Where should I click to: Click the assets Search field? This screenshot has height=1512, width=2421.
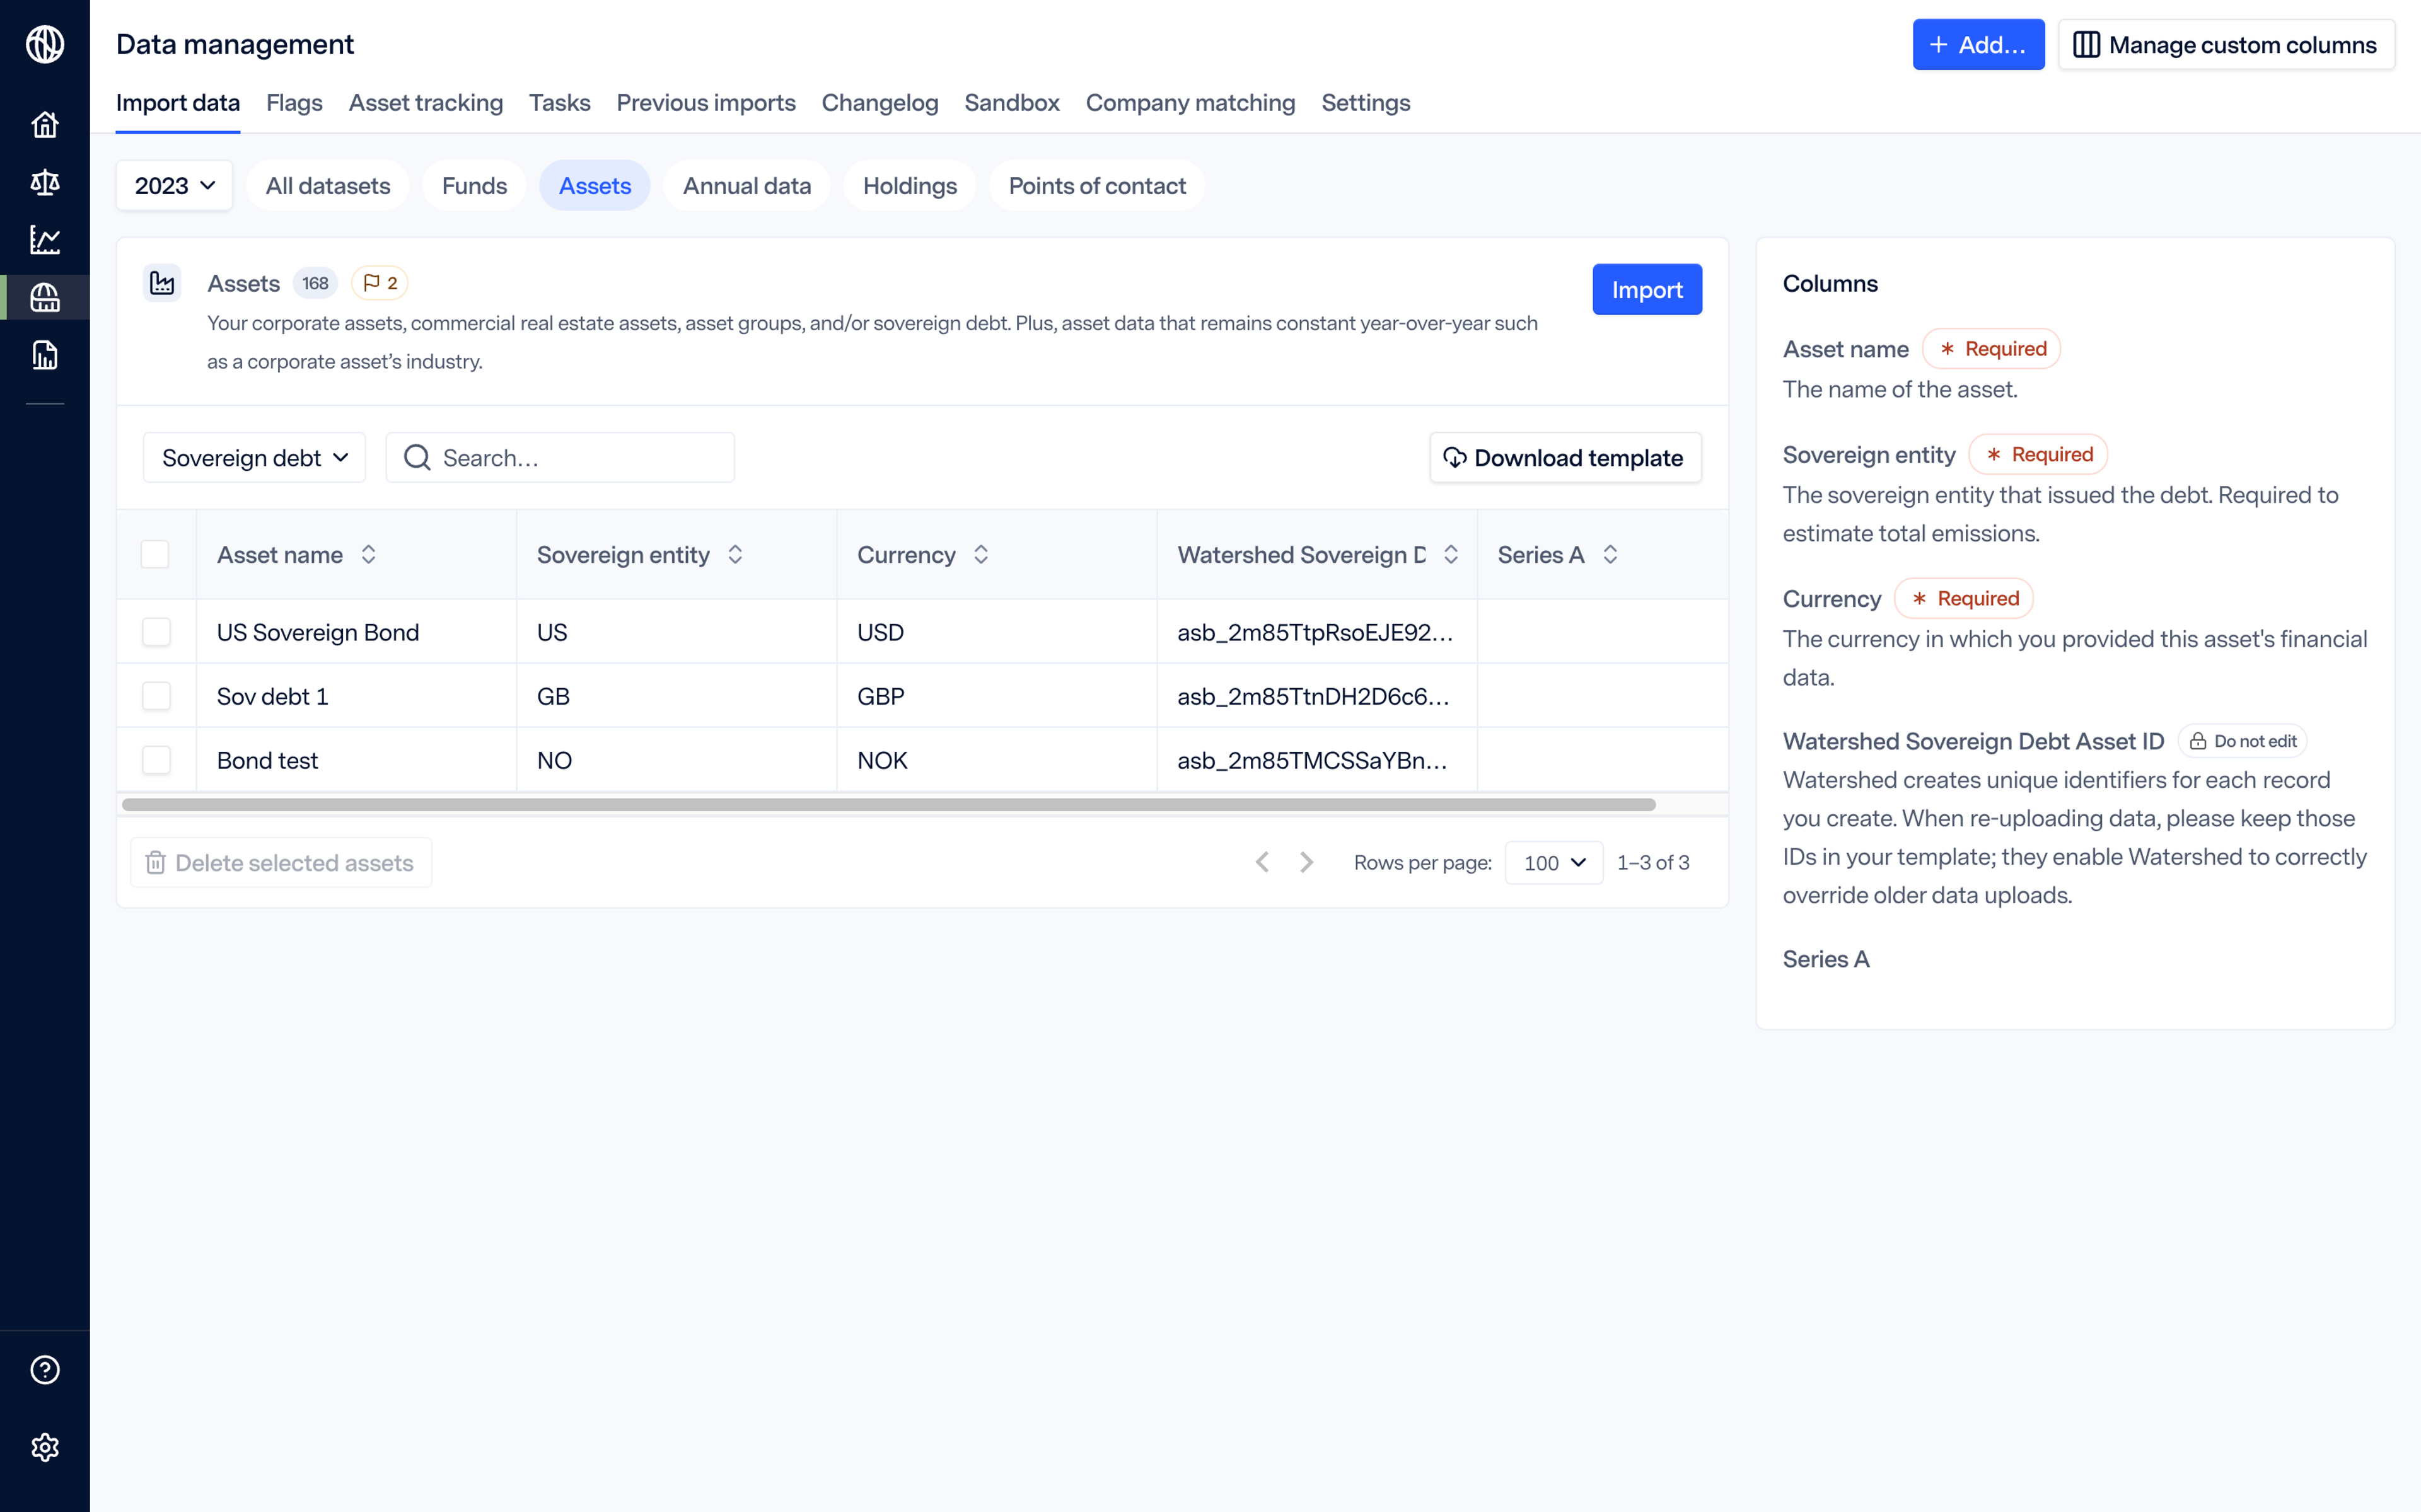pyautogui.click(x=580, y=458)
